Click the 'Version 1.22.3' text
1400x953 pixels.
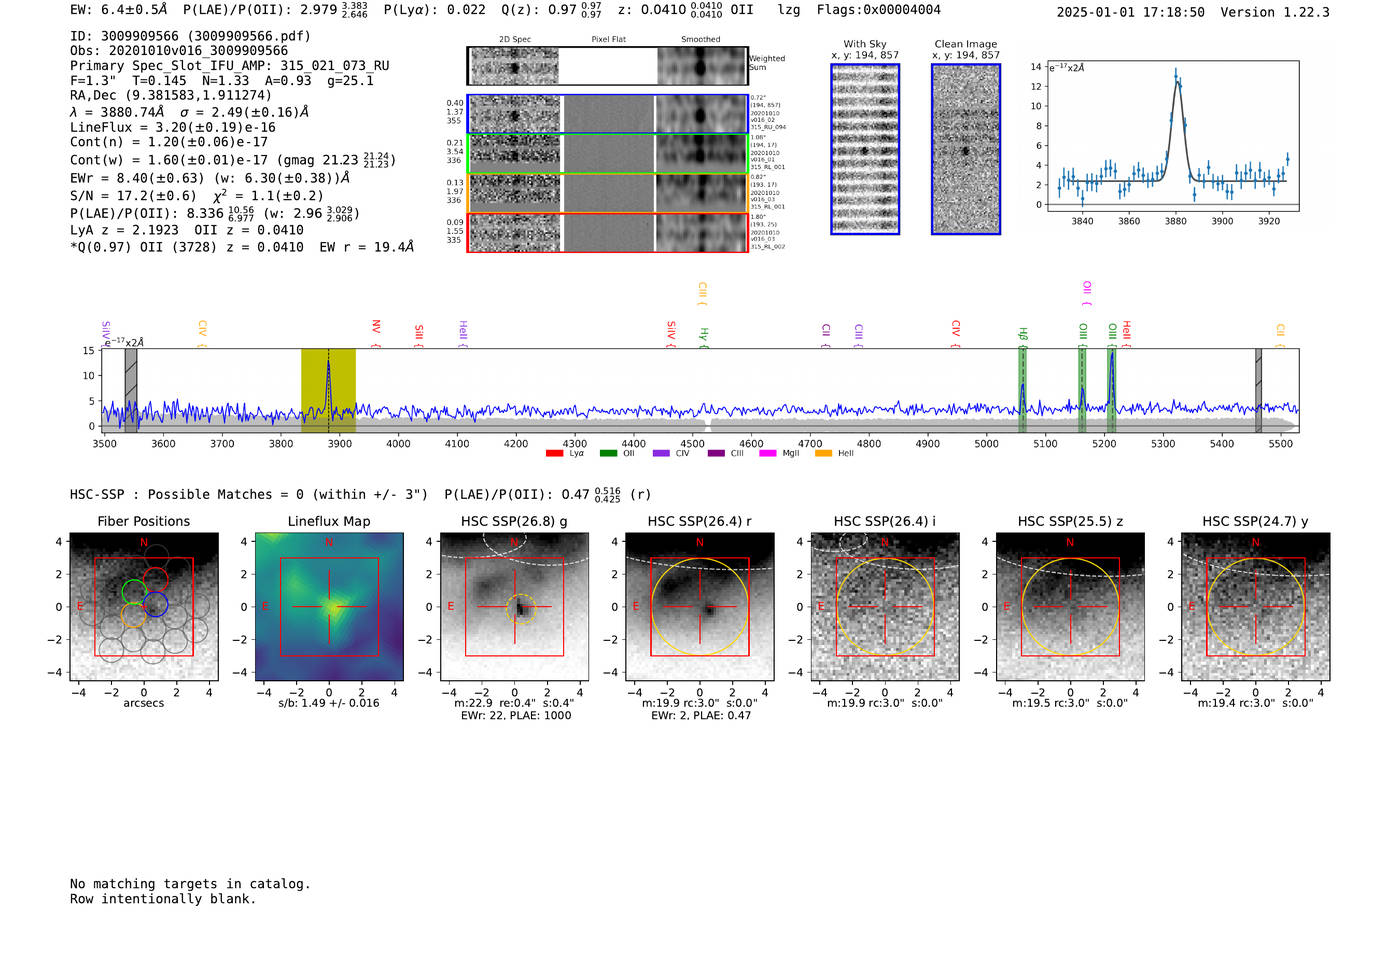point(1275,12)
